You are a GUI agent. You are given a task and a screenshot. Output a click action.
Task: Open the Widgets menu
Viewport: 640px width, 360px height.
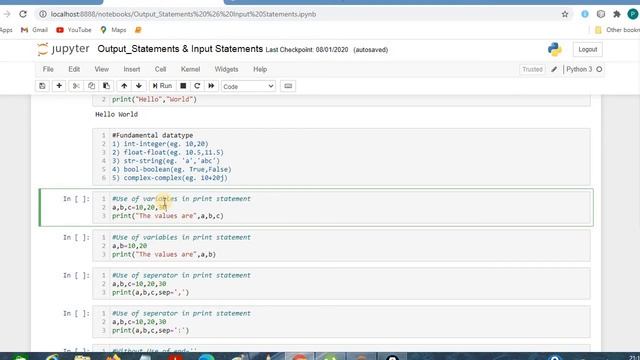(226, 69)
